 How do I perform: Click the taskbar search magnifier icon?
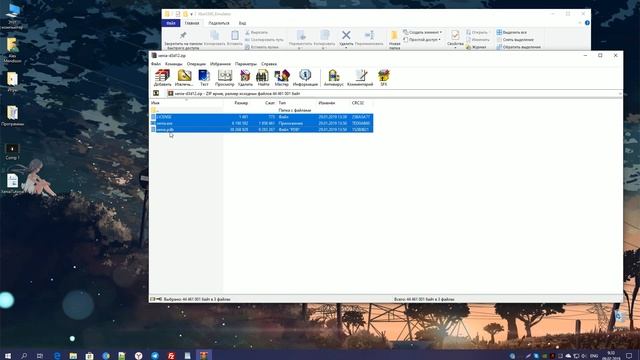[x=24, y=356]
